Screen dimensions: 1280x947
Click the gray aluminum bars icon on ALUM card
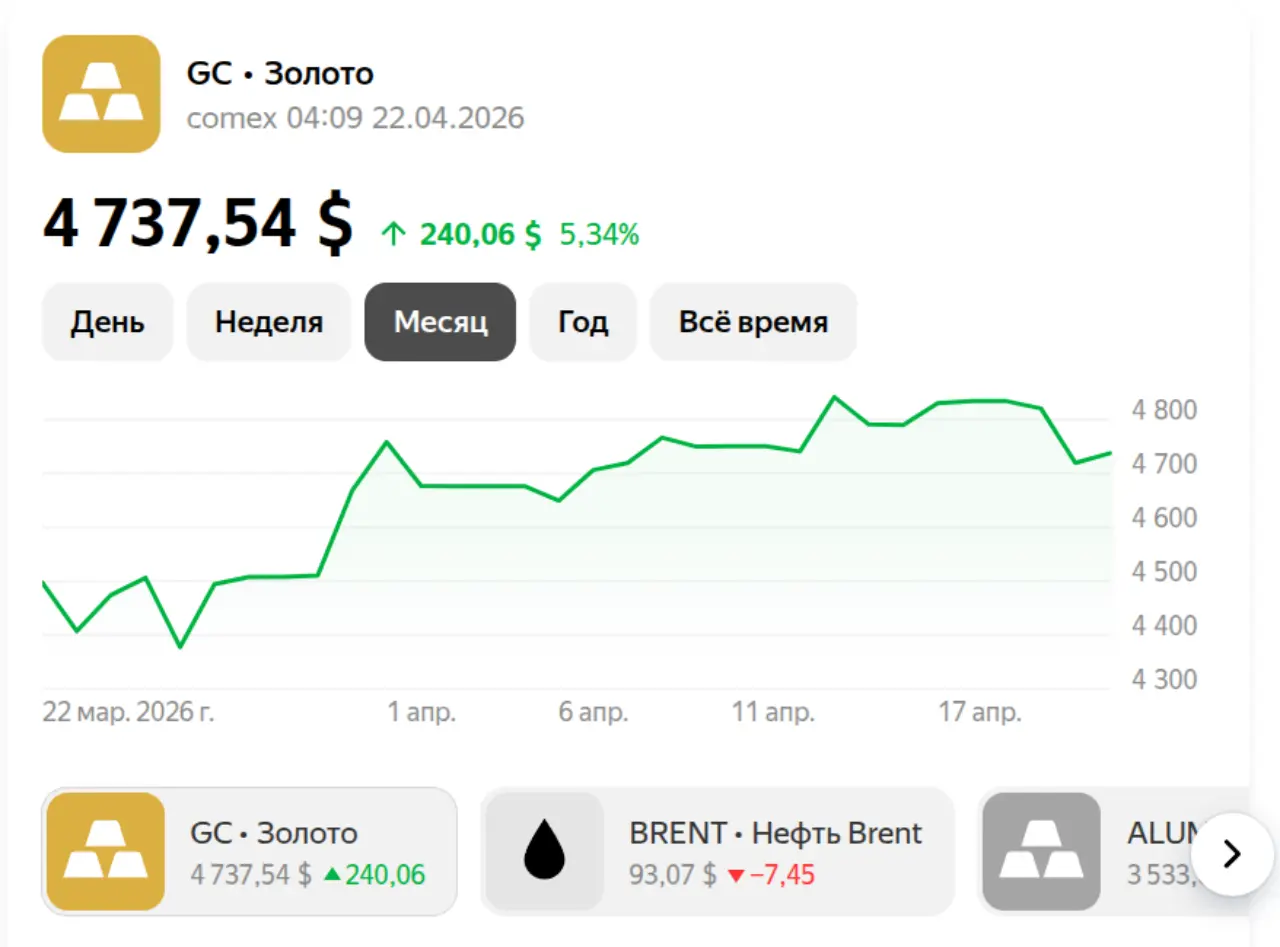pos(1043,851)
